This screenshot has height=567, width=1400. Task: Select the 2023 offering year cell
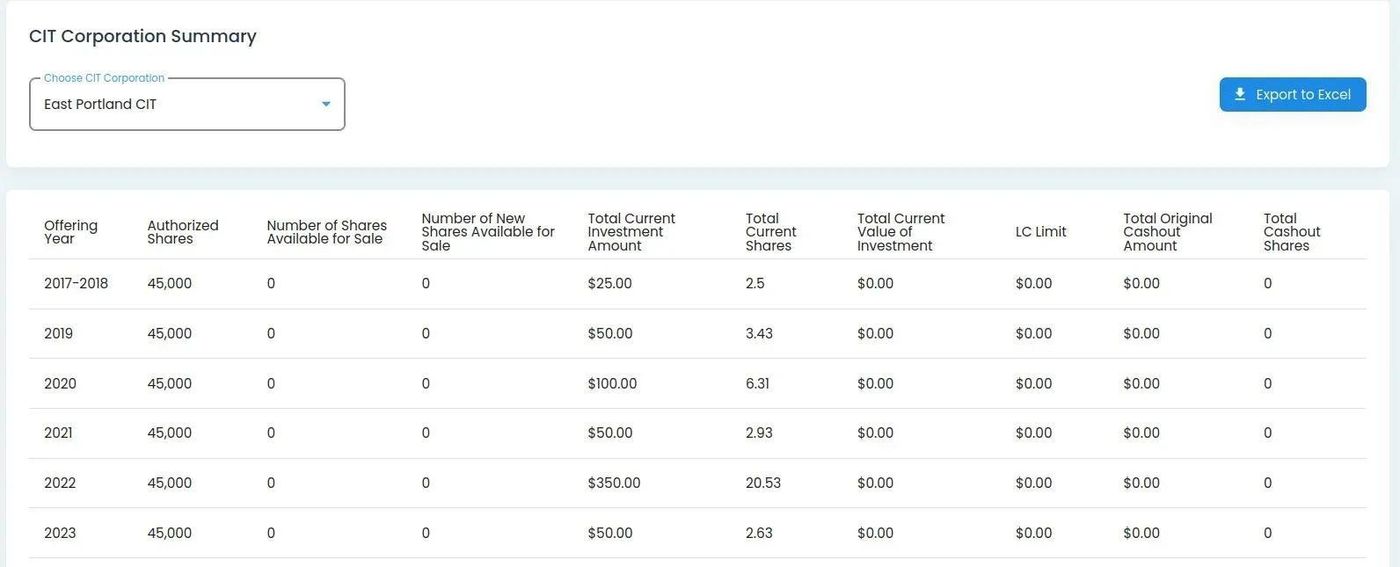point(60,534)
